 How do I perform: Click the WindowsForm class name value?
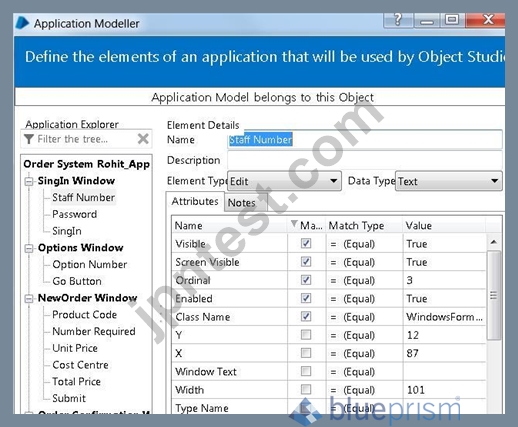coord(444,317)
